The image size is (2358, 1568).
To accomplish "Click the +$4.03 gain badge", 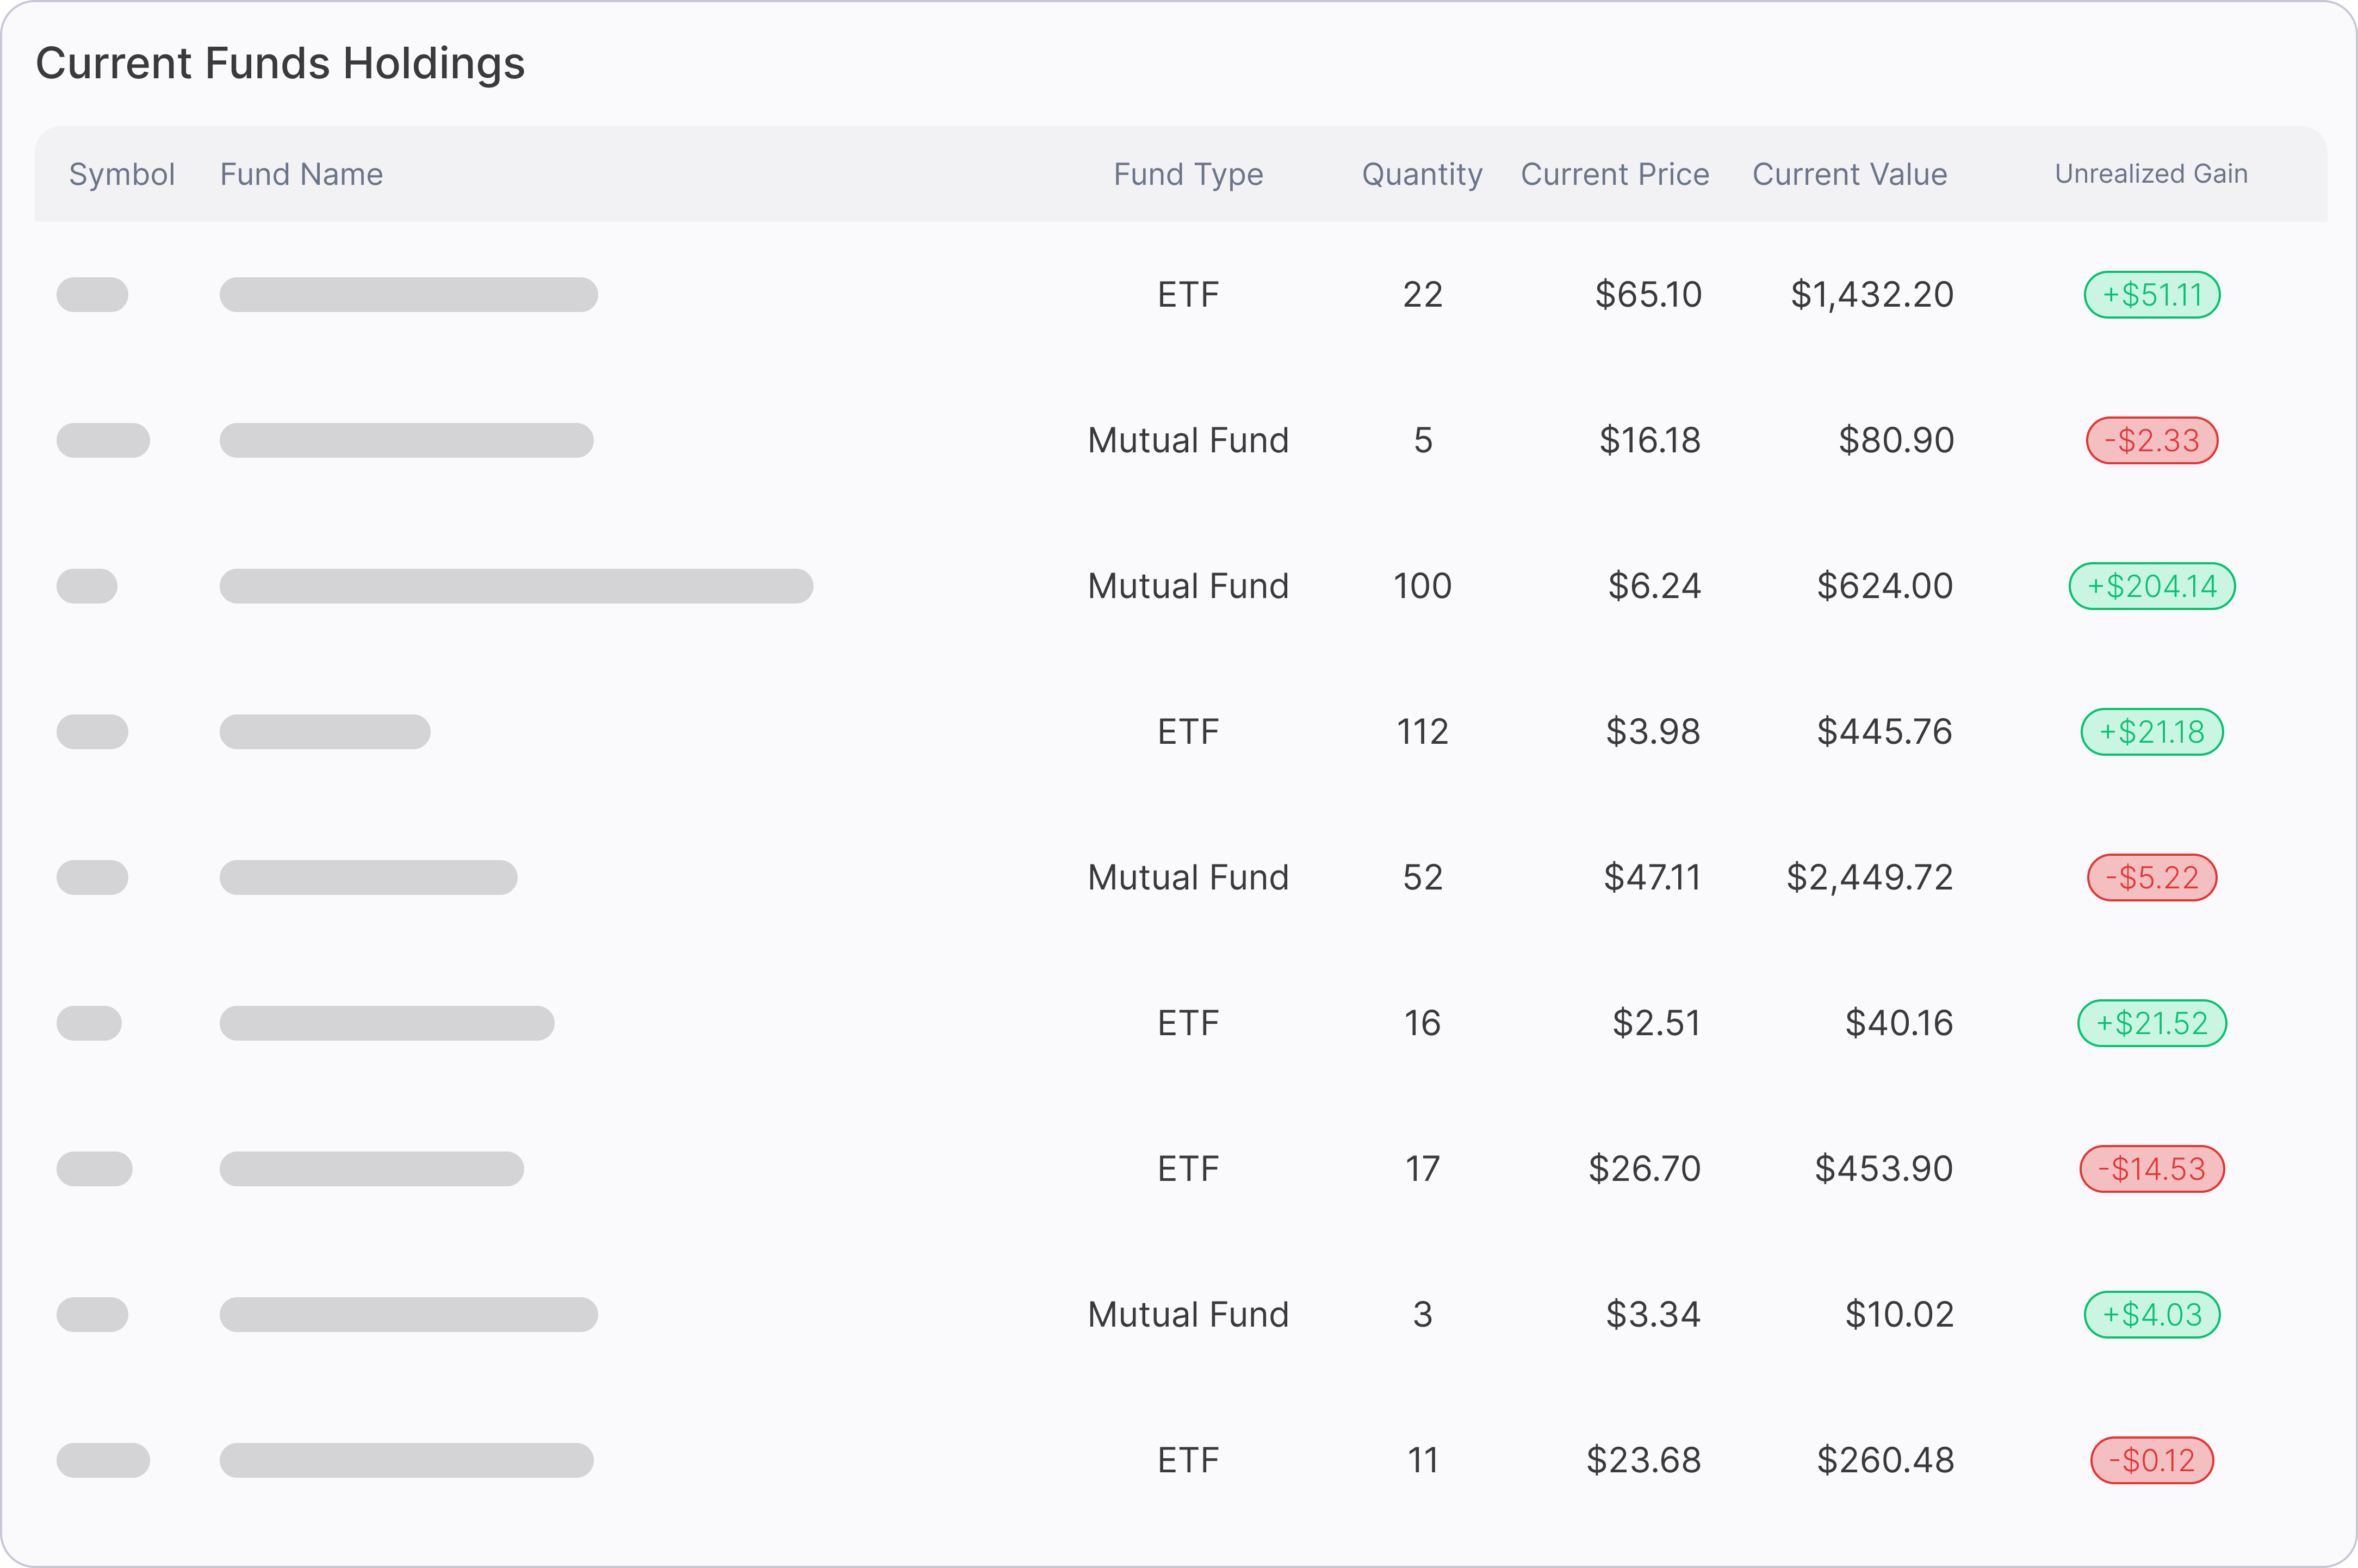I will point(2152,1315).
